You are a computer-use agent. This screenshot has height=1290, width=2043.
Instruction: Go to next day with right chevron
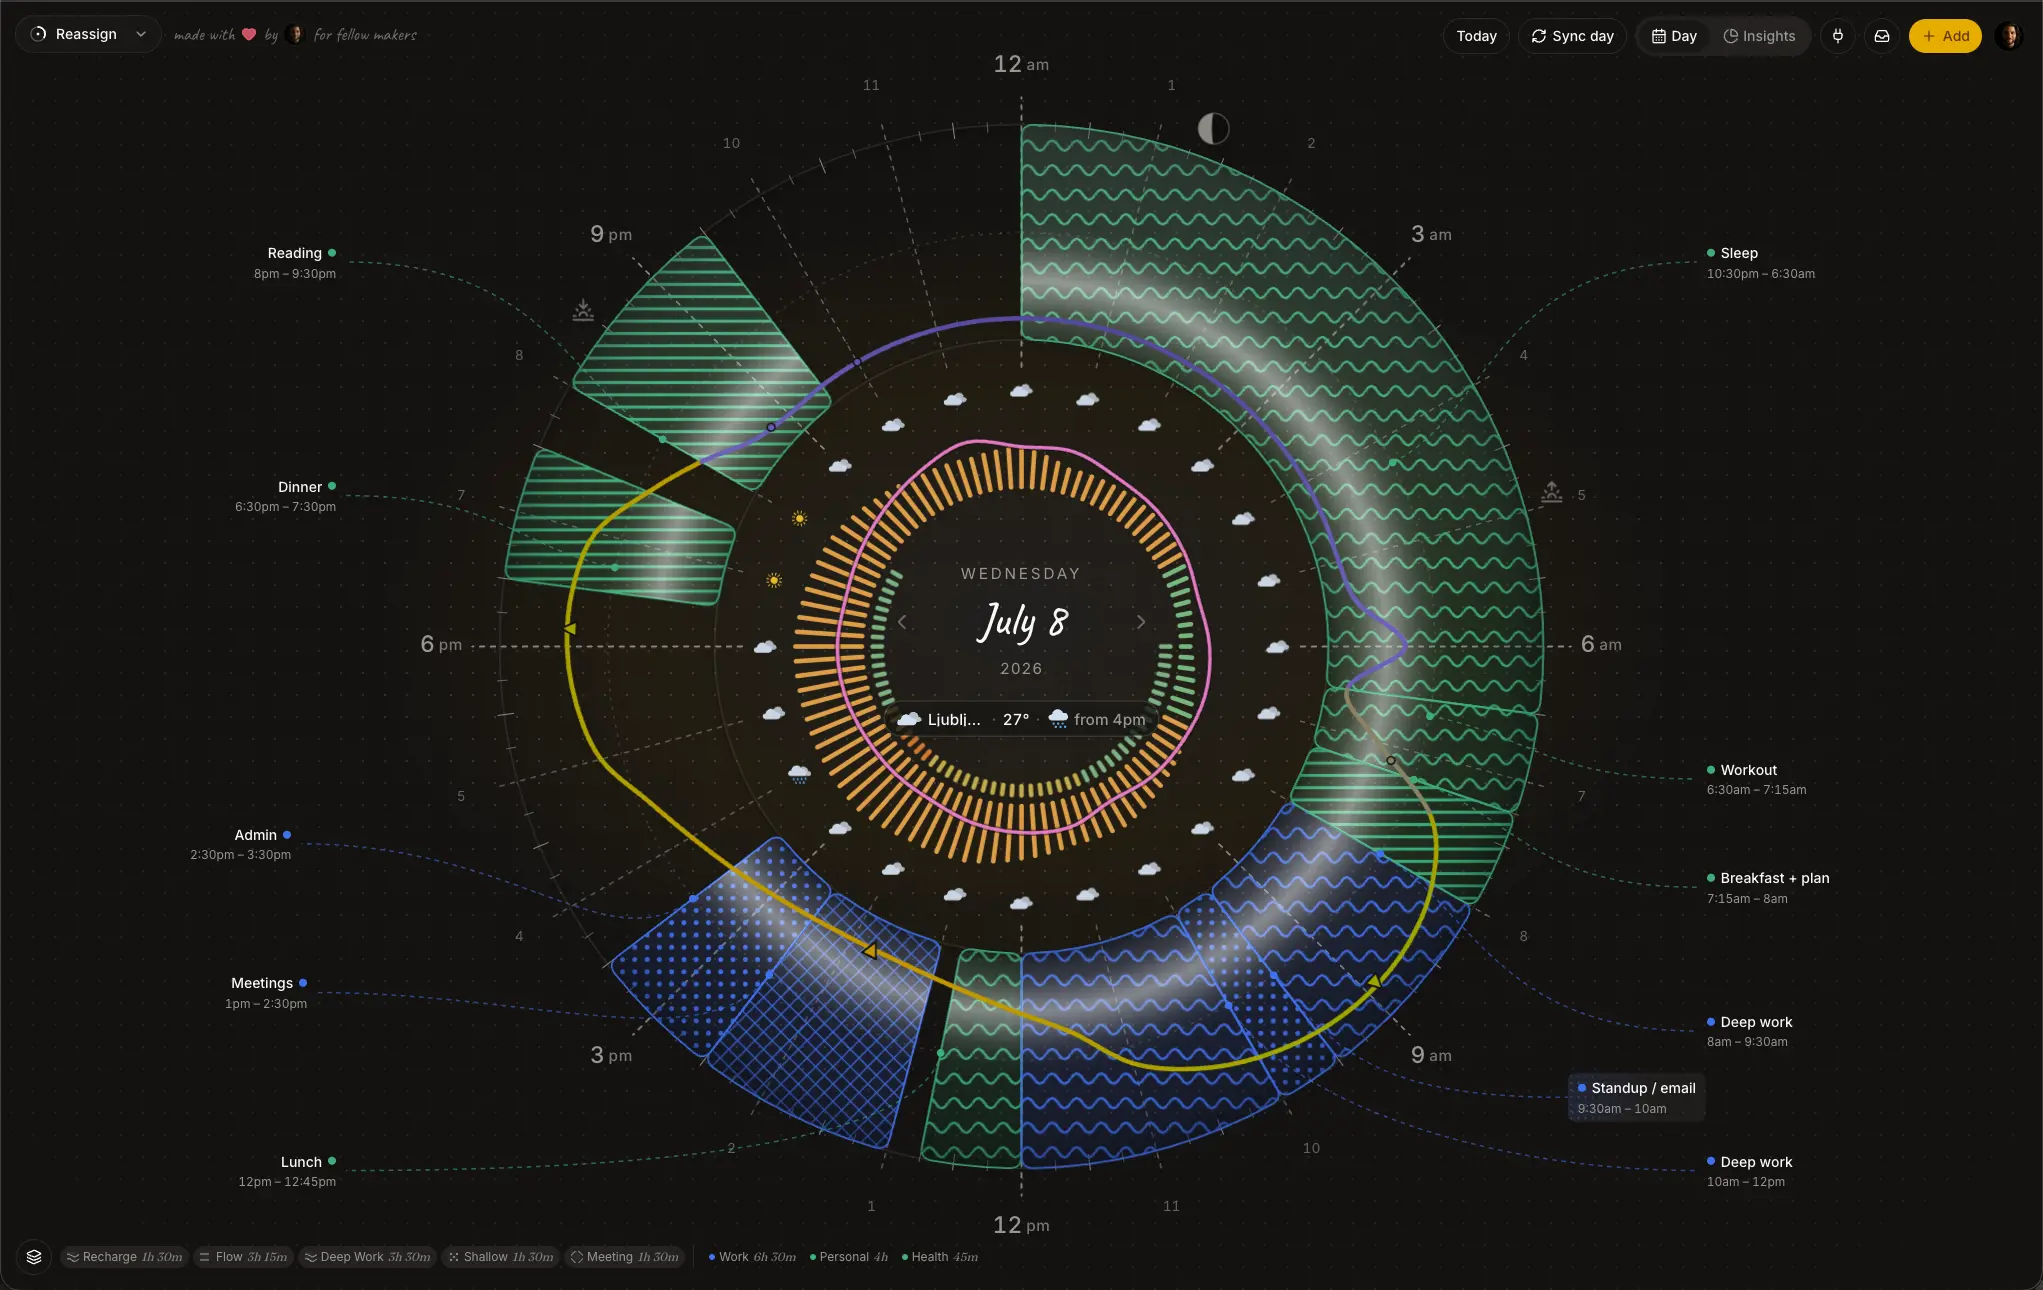click(1141, 622)
